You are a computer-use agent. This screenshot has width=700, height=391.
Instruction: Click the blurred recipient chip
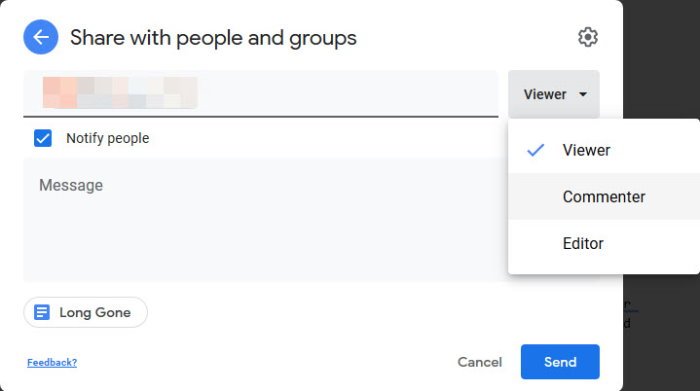120,93
